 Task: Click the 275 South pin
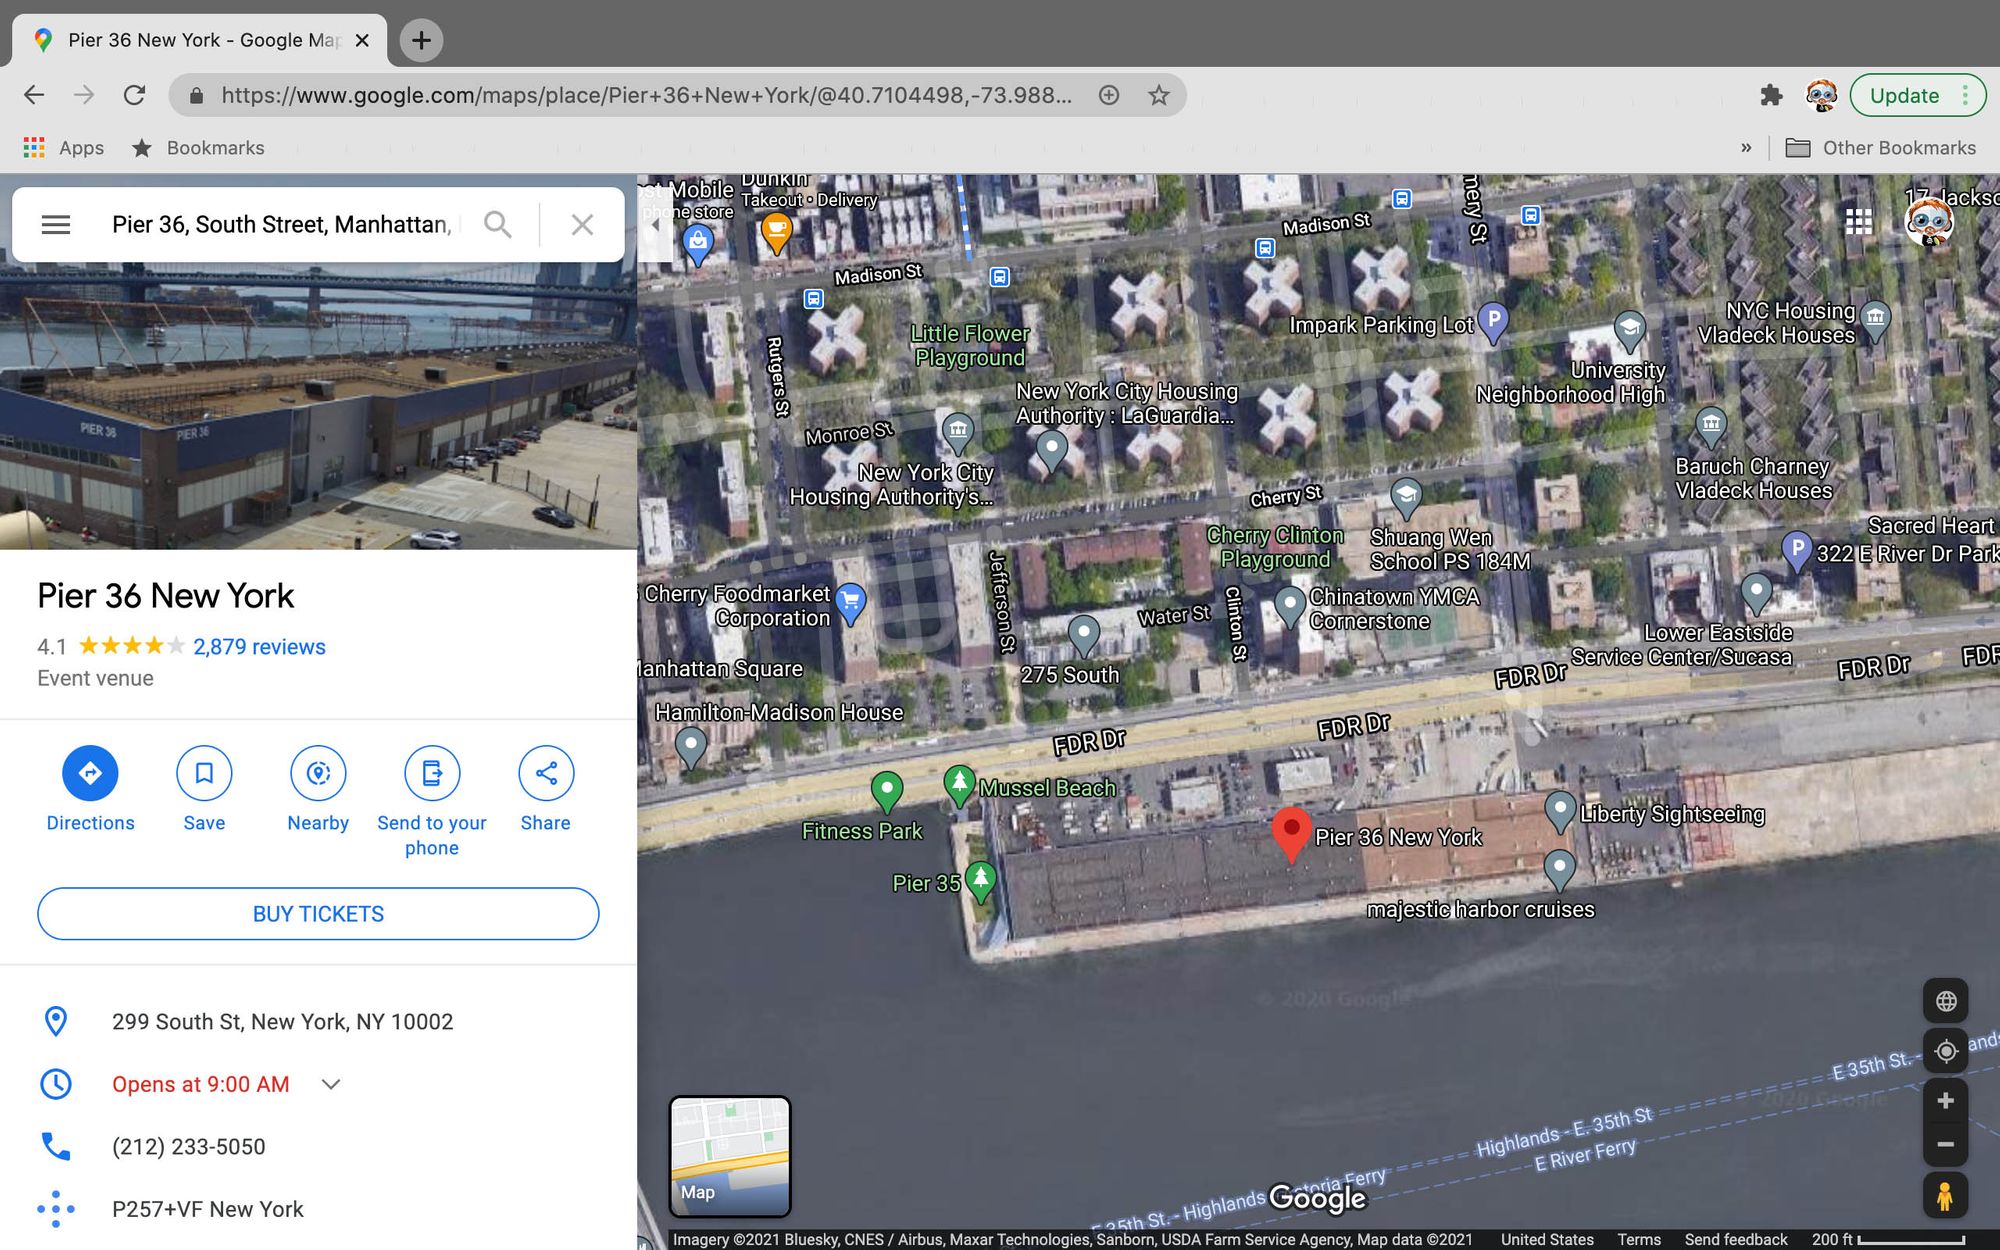1084,634
